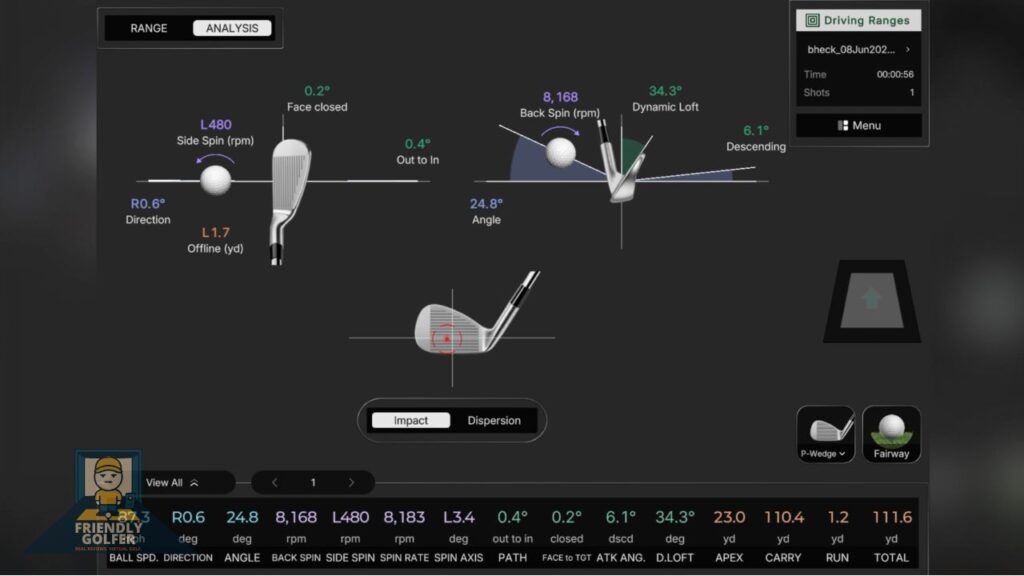This screenshot has height=576, width=1024.
Task: Click the 8,168 Back Spin value
Action: pos(560,97)
